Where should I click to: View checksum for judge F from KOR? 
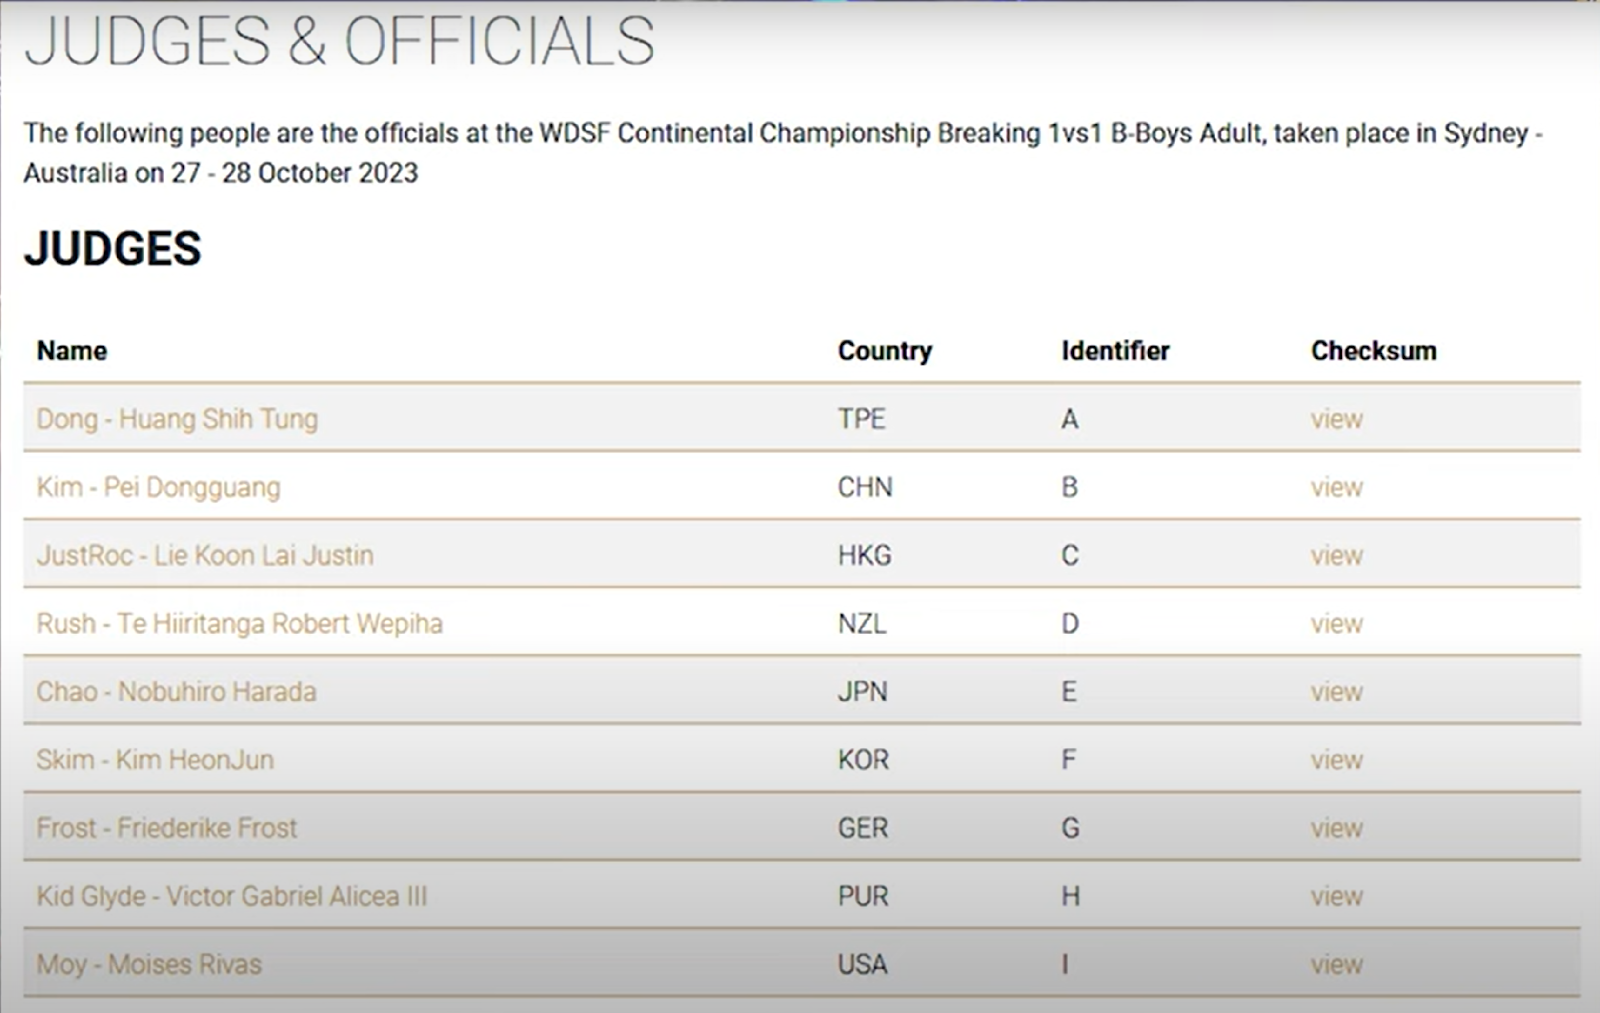pos(1336,760)
